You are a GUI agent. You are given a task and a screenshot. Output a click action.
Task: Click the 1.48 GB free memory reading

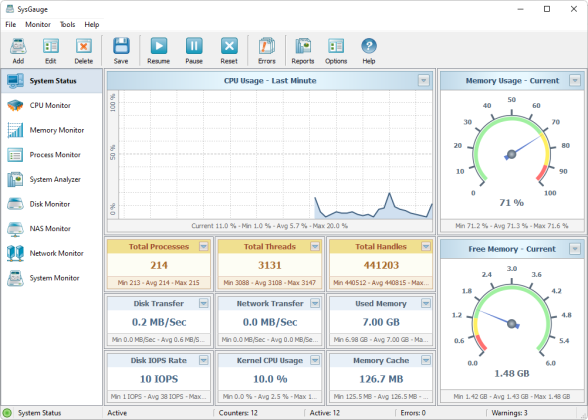[512, 374]
